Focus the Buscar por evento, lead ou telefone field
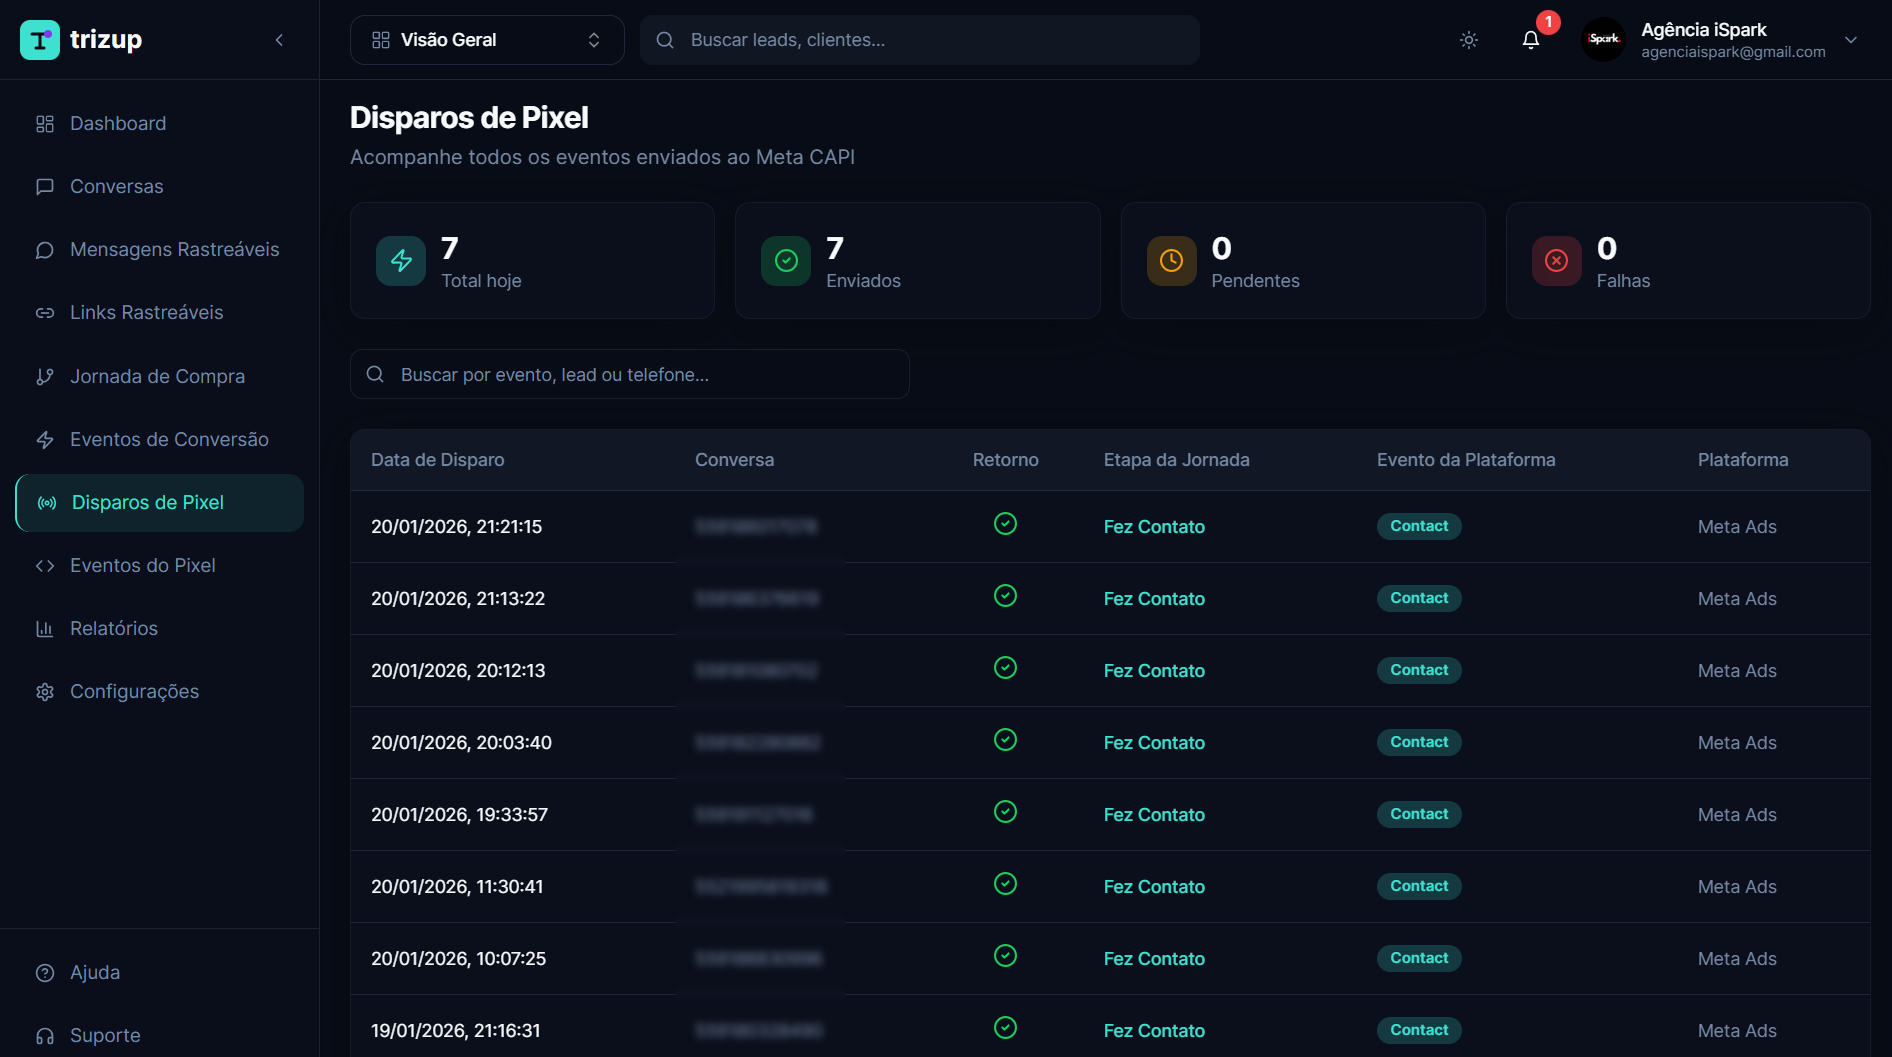Viewport: 1892px width, 1057px height. point(630,374)
